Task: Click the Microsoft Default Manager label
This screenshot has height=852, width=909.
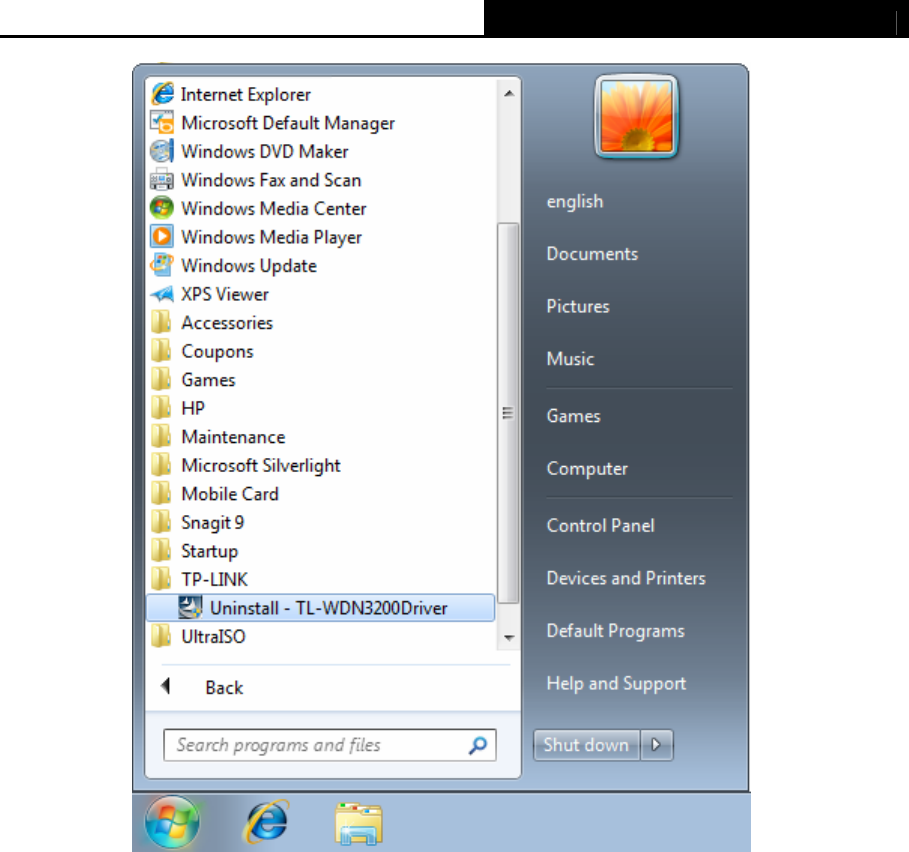Action: coord(288,123)
